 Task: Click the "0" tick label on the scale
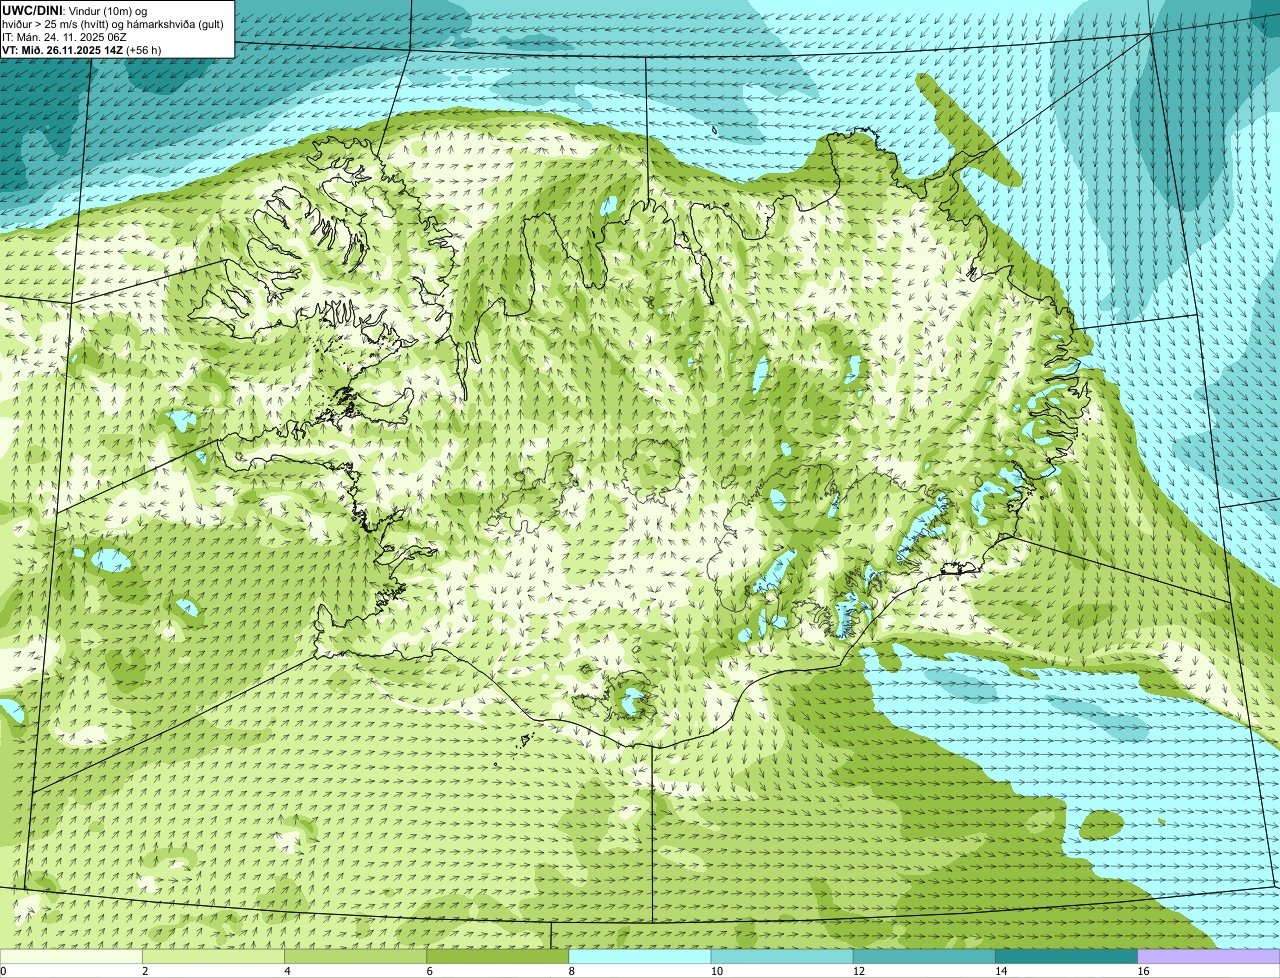tap(3, 971)
